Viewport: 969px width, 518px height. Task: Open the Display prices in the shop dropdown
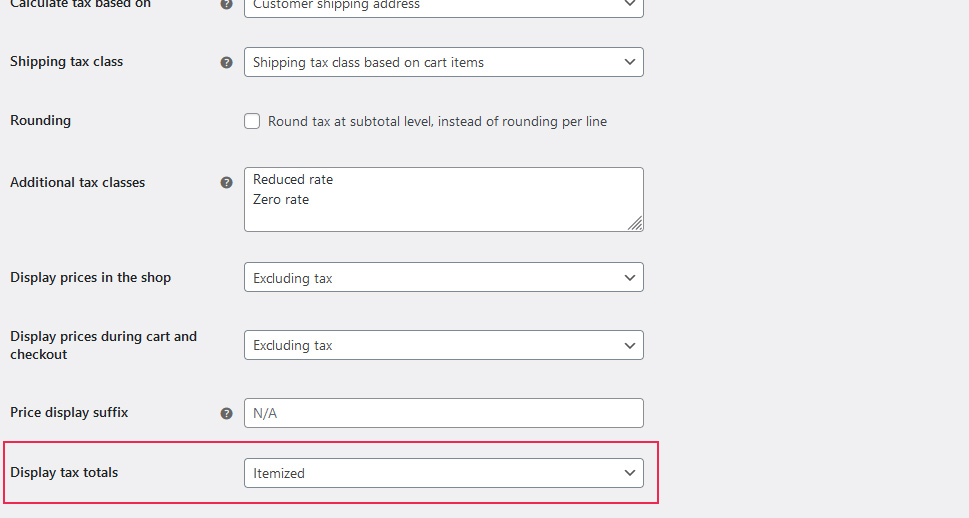point(443,278)
